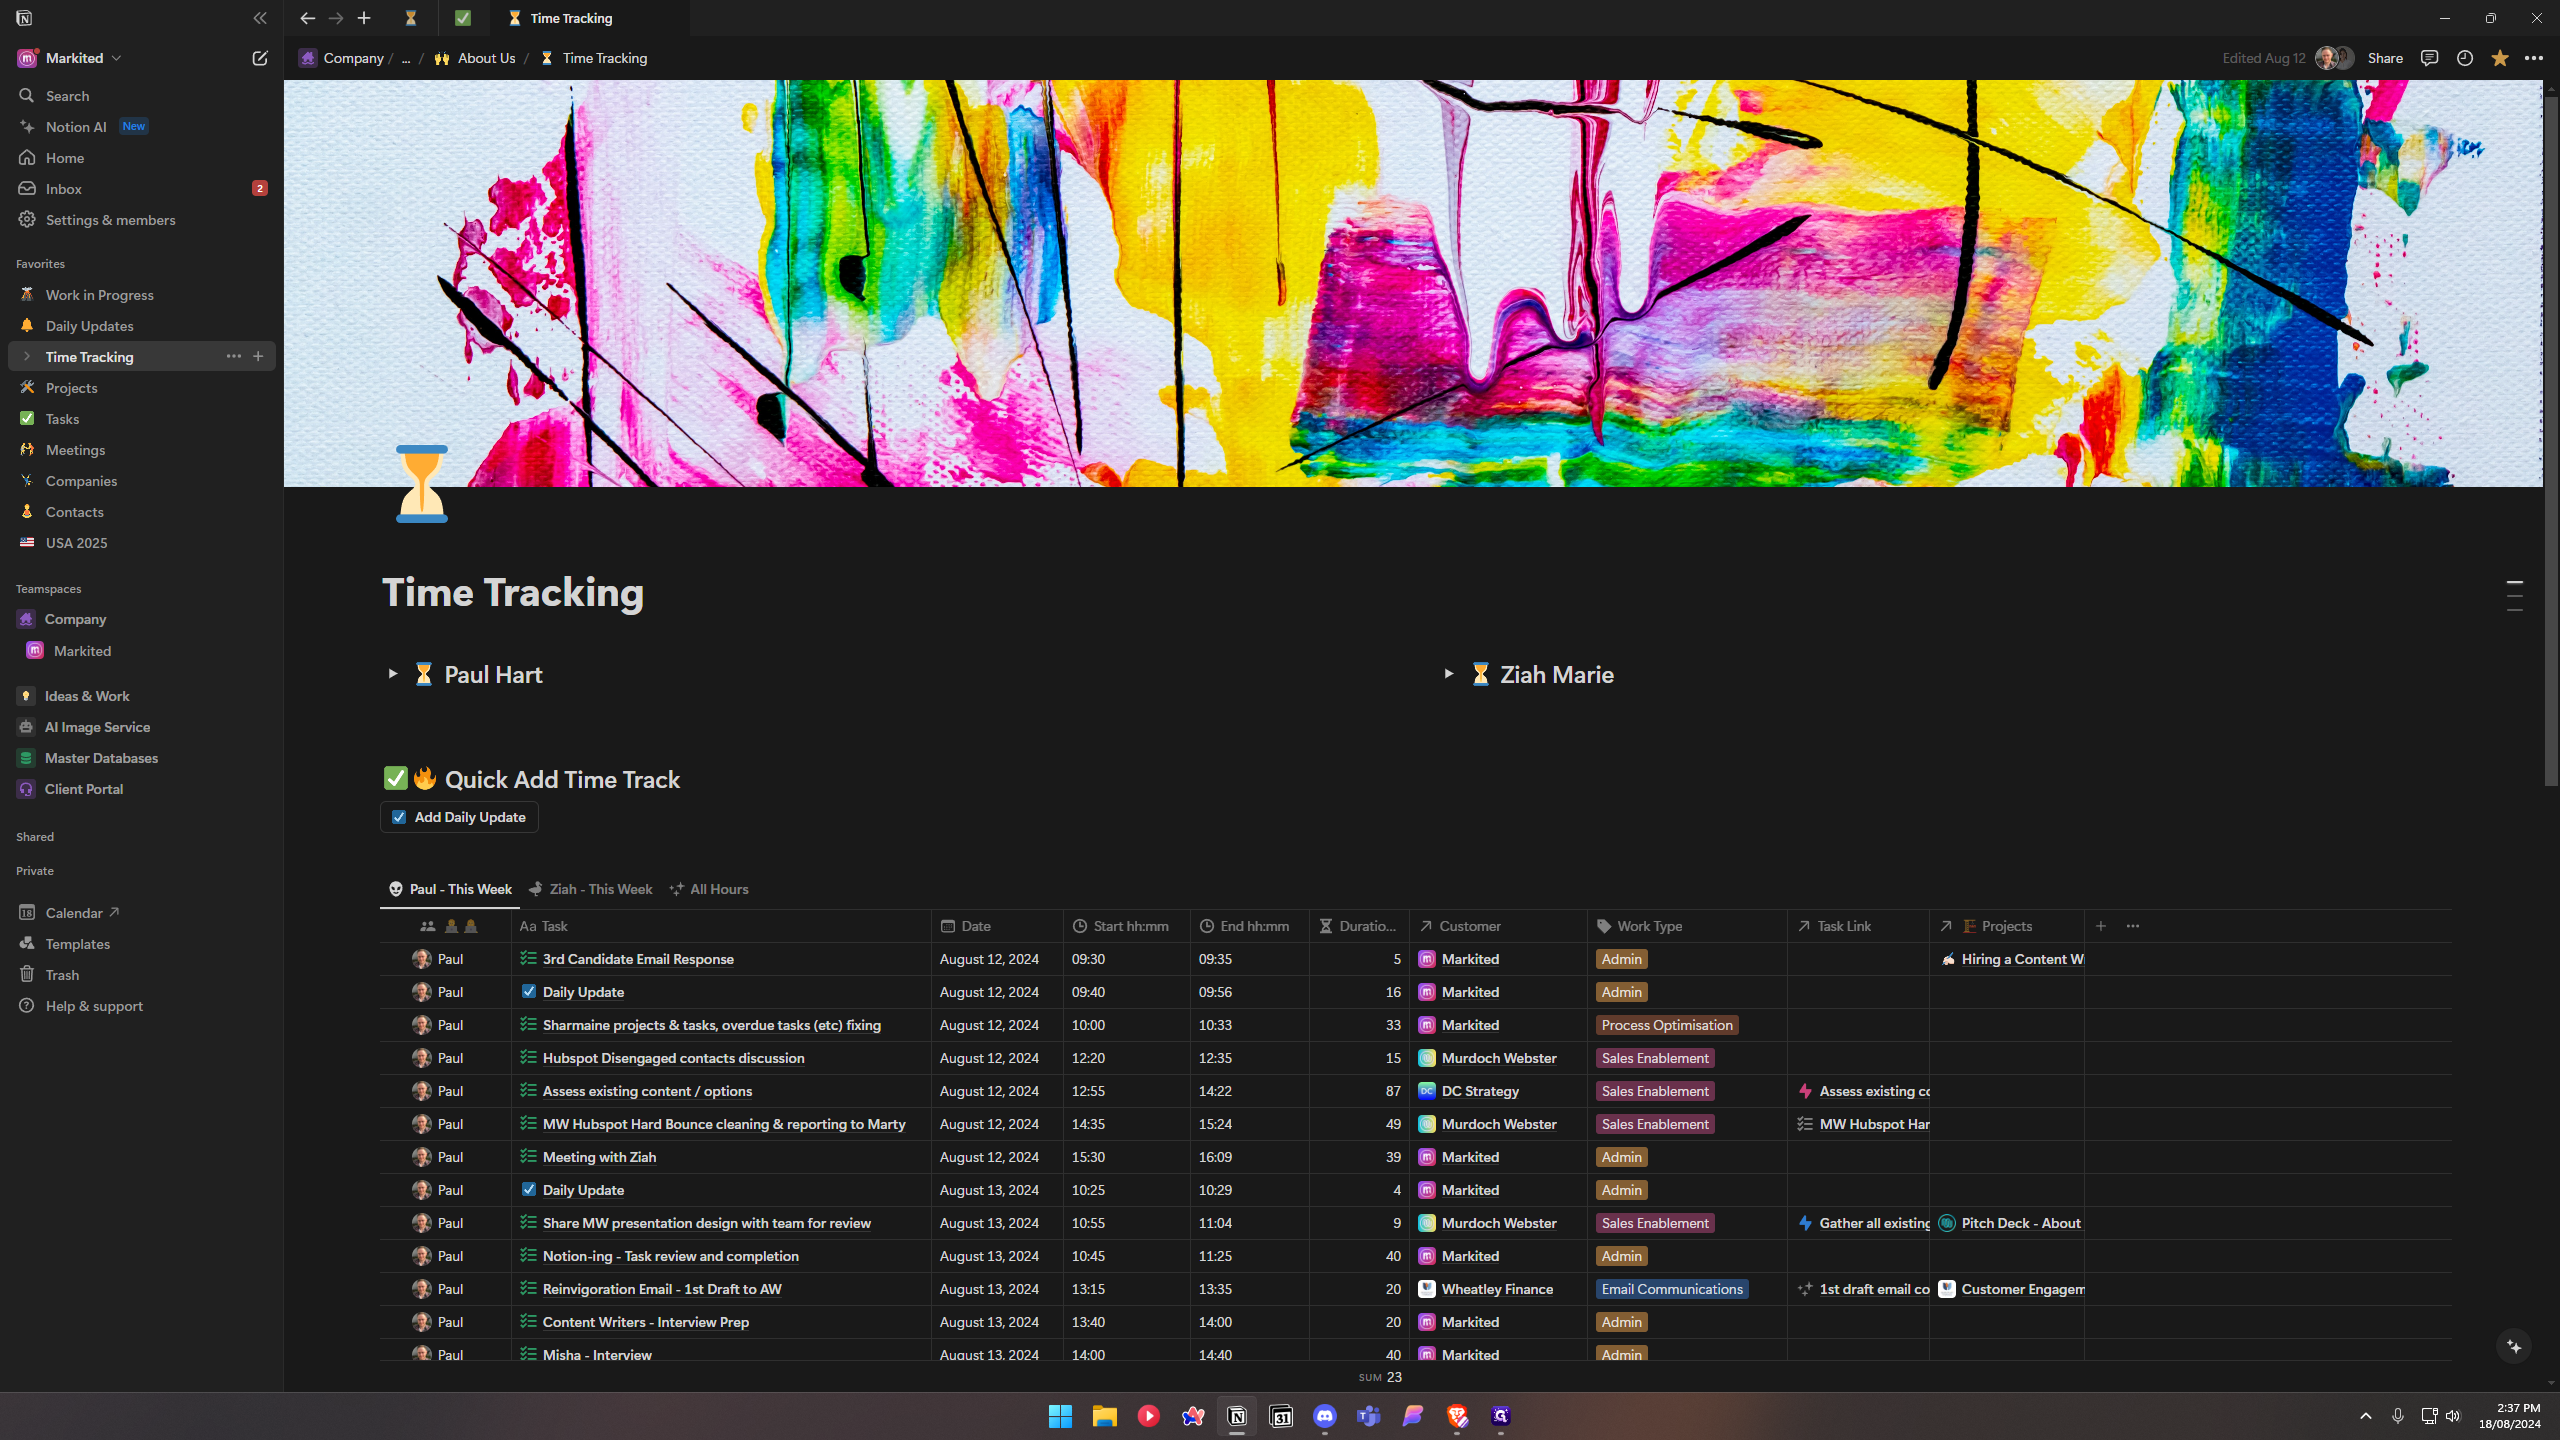Select the checkmark browser tab
This screenshot has width=2560, height=1440.
463,18
